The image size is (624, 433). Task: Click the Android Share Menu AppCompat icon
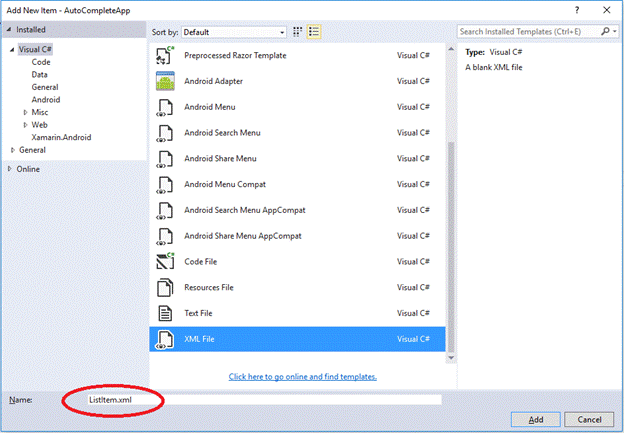165,236
